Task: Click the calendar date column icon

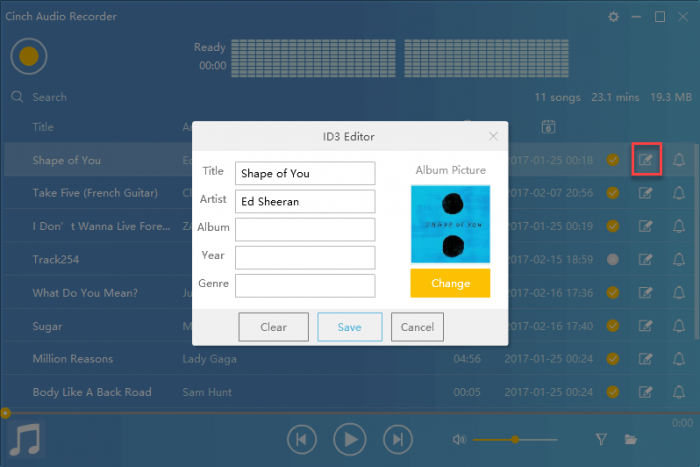Action: 548,127
